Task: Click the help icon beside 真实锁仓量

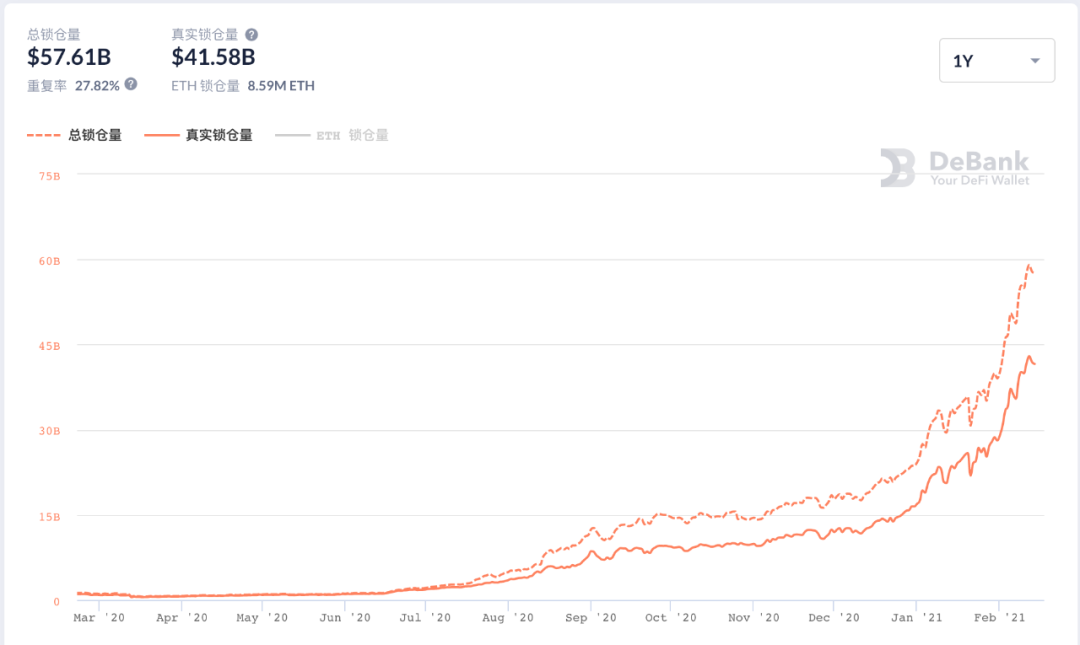Action: pyautogui.click(x=254, y=33)
